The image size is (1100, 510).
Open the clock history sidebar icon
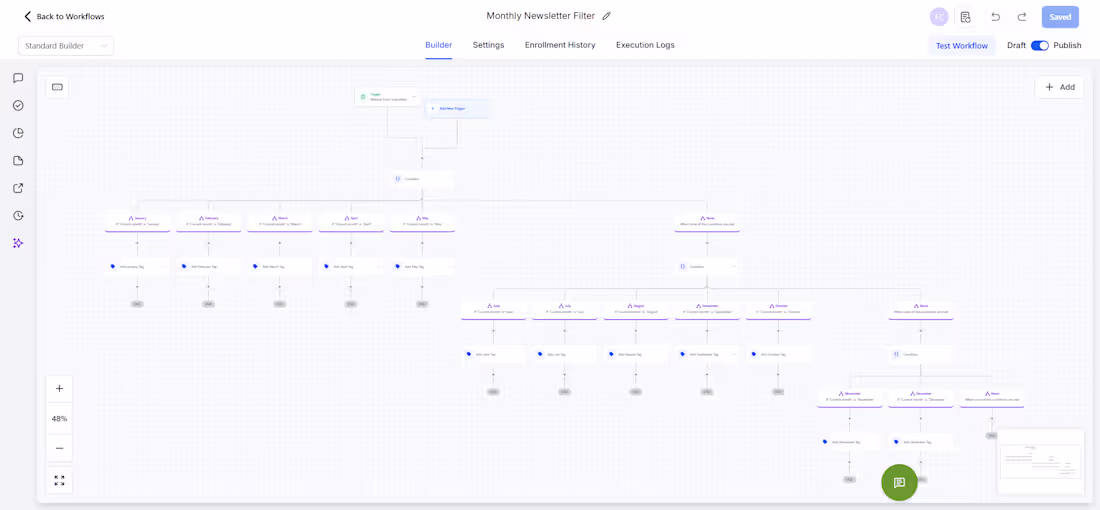click(x=18, y=215)
